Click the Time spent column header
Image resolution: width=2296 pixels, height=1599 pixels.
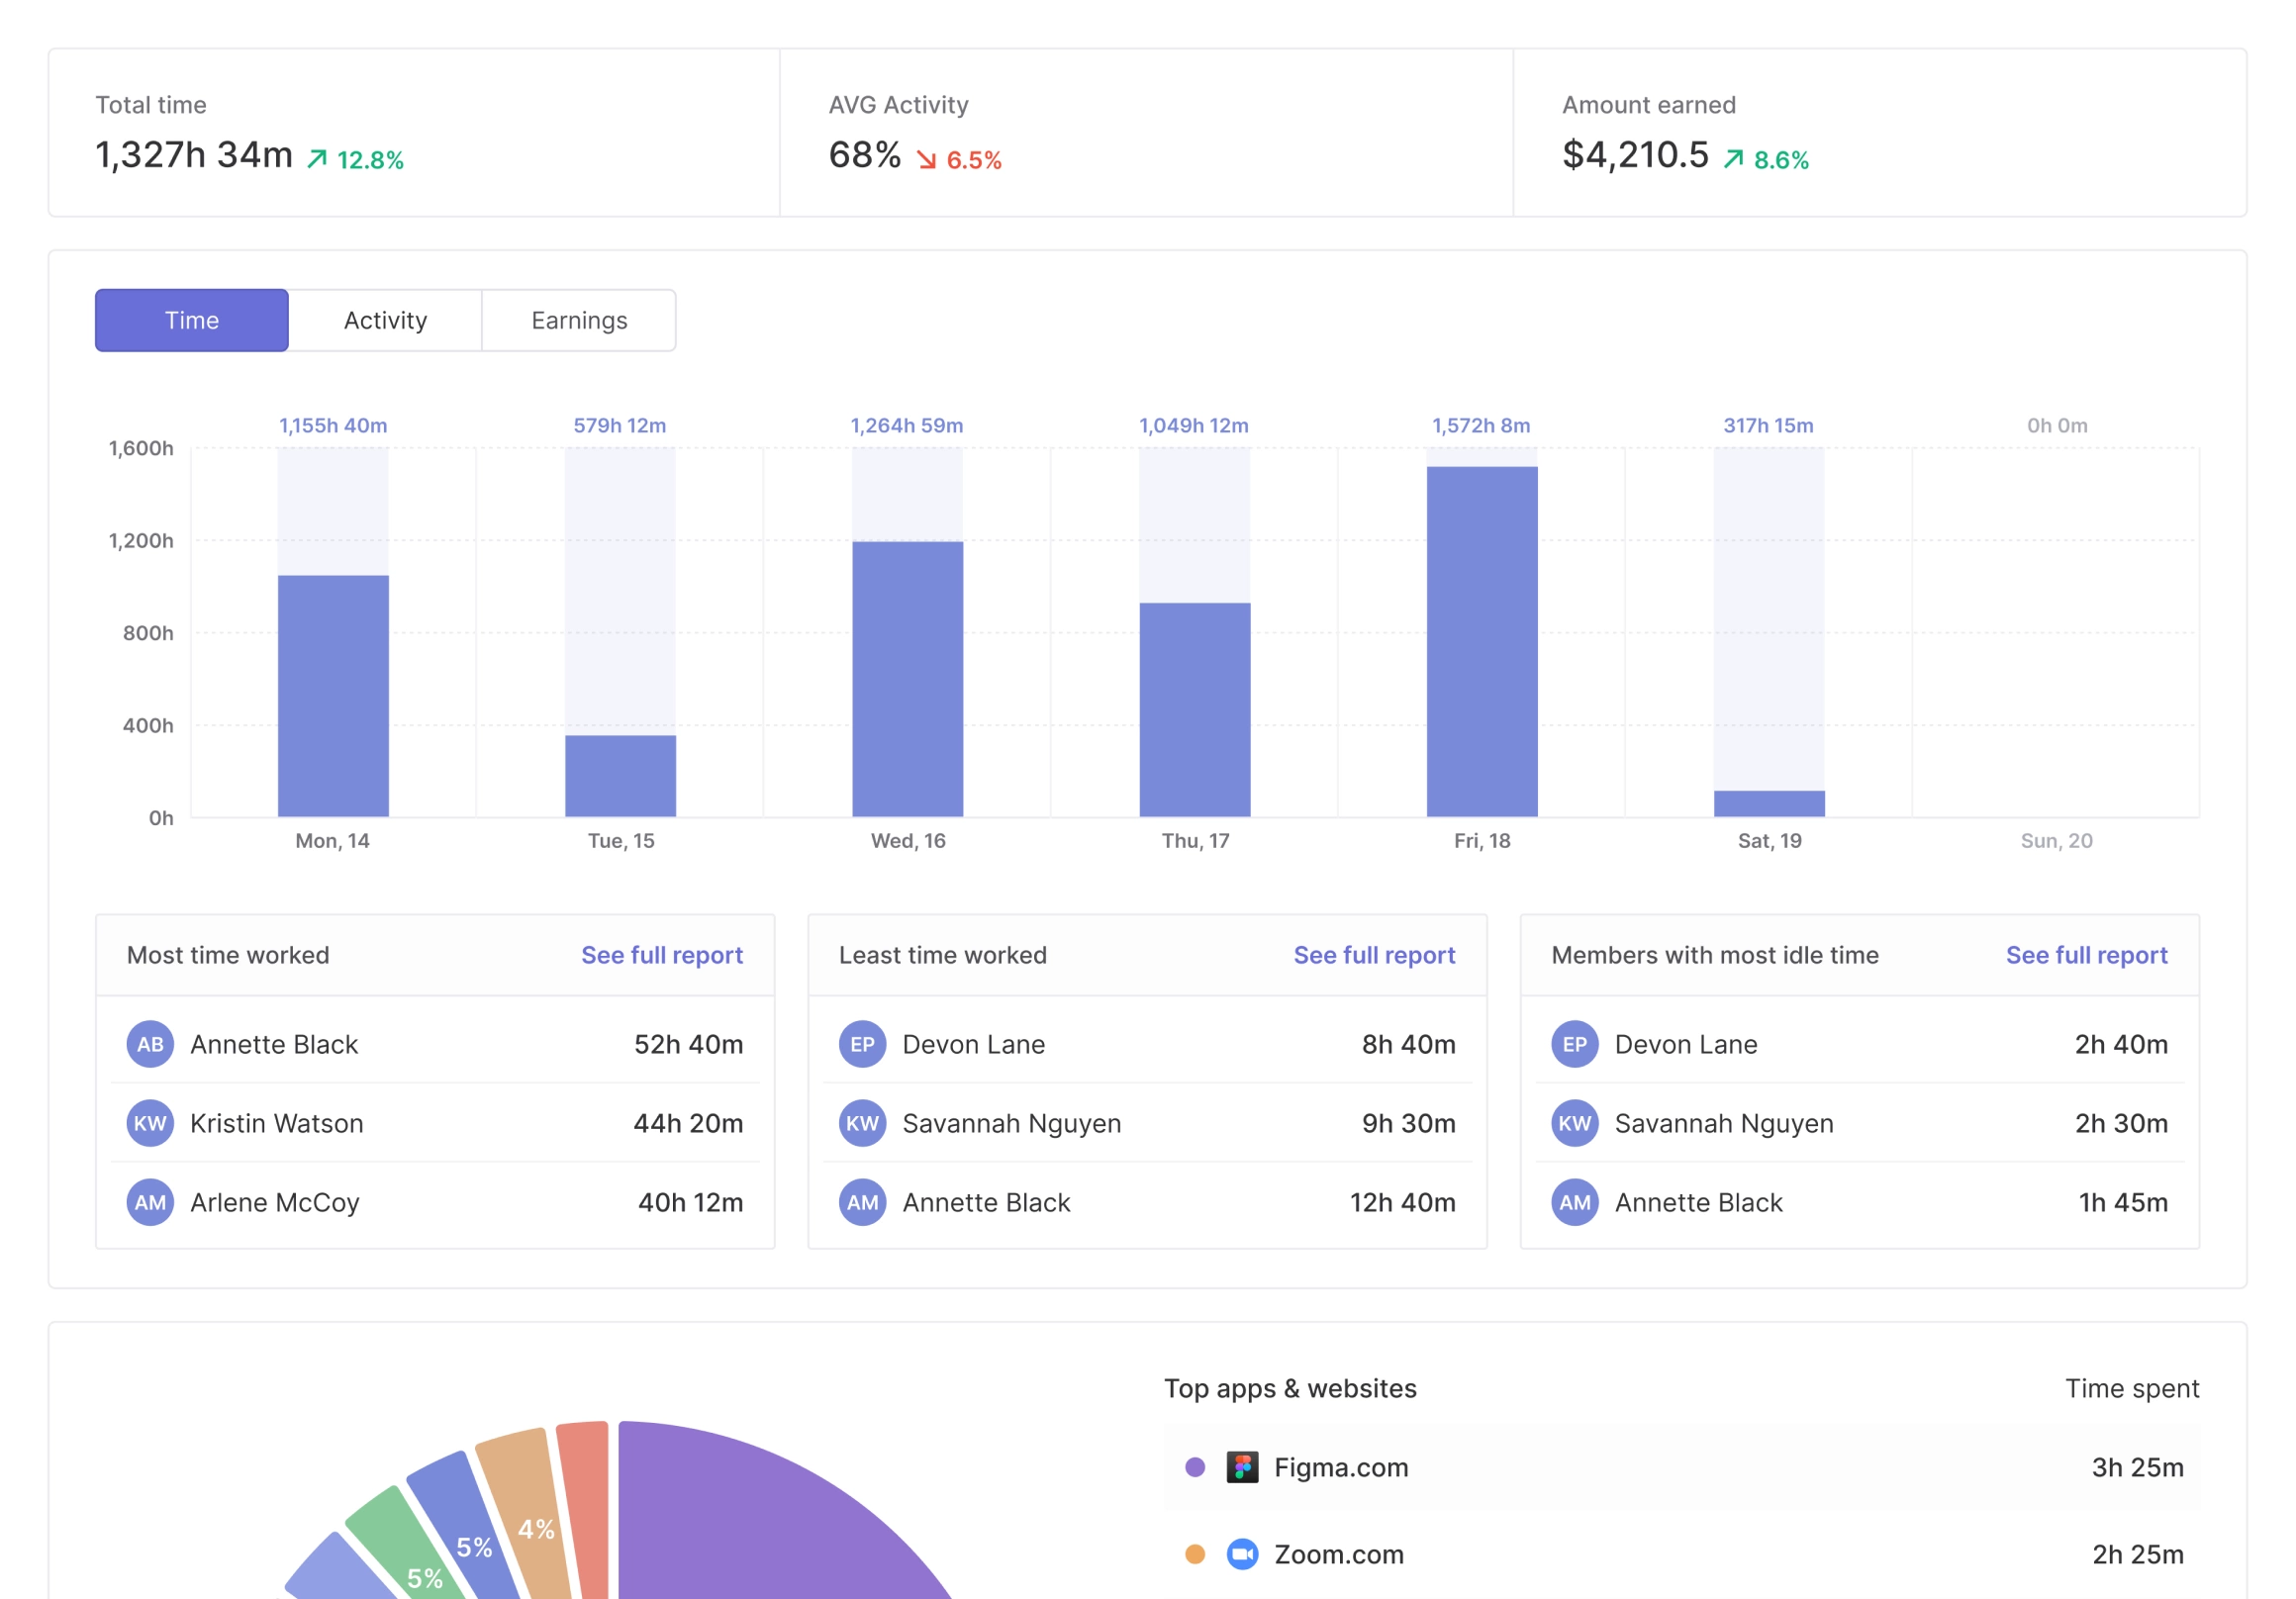2132,1388
